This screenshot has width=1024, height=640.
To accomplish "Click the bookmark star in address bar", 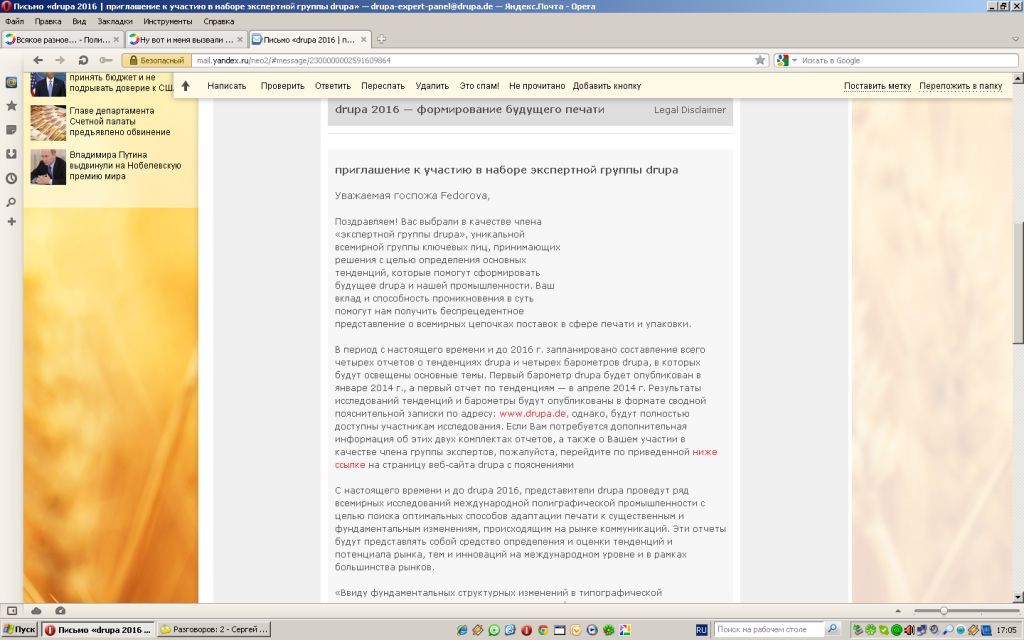I will (760, 60).
